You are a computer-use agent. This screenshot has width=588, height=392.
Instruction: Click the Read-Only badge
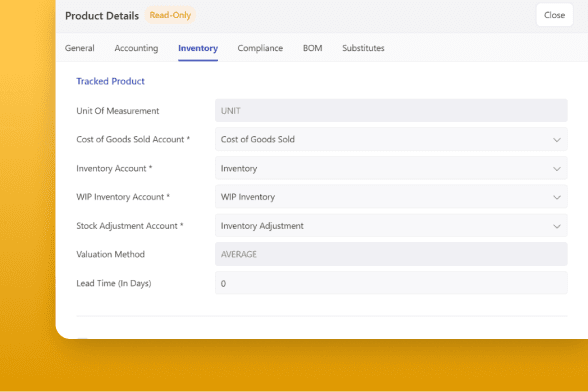tap(170, 15)
